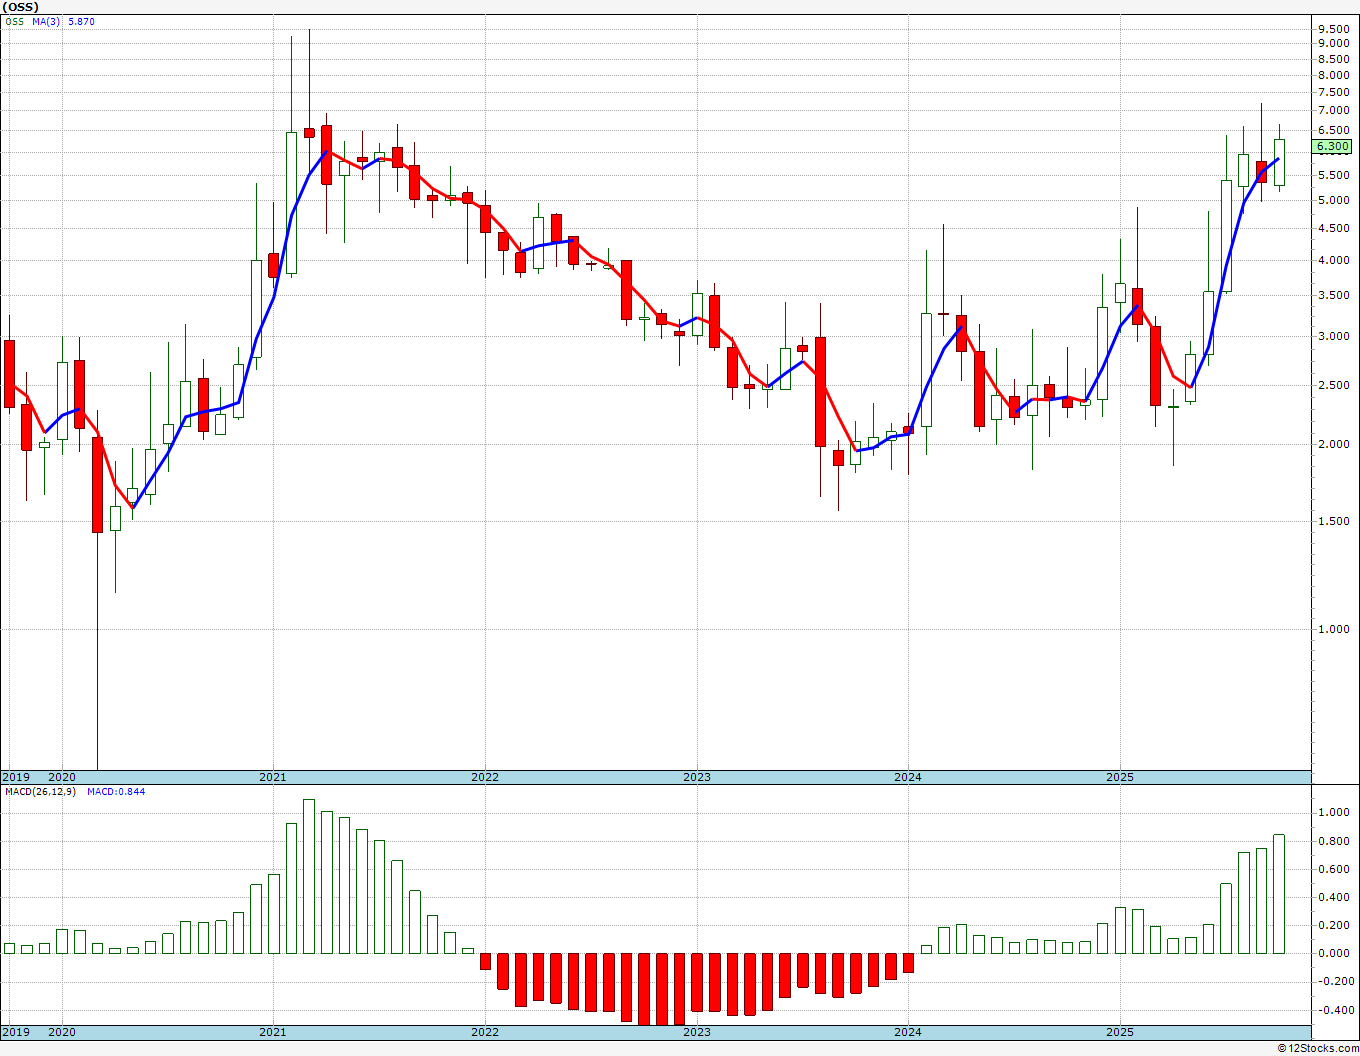
Task: Click the 9.500 price axis label
Action: click(x=1333, y=30)
